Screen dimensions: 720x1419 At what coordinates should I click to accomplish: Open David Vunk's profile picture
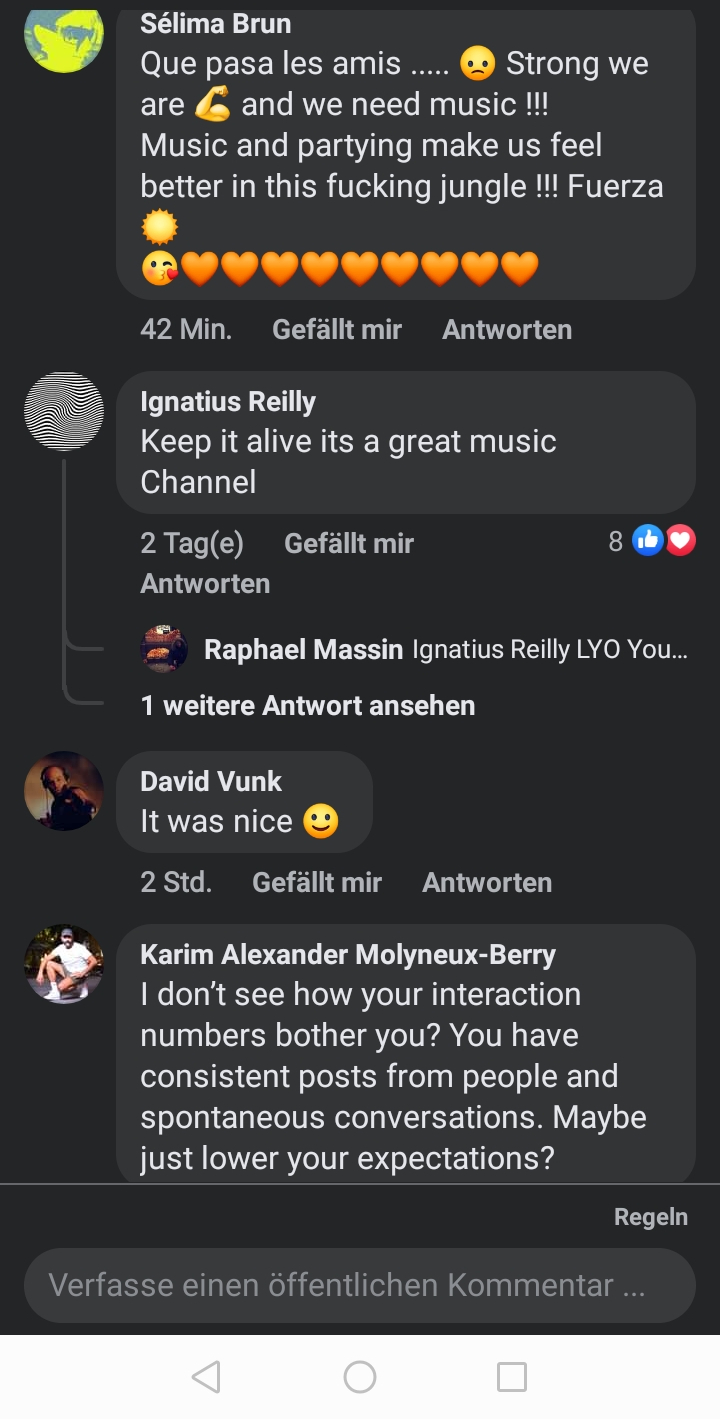click(x=64, y=791)
